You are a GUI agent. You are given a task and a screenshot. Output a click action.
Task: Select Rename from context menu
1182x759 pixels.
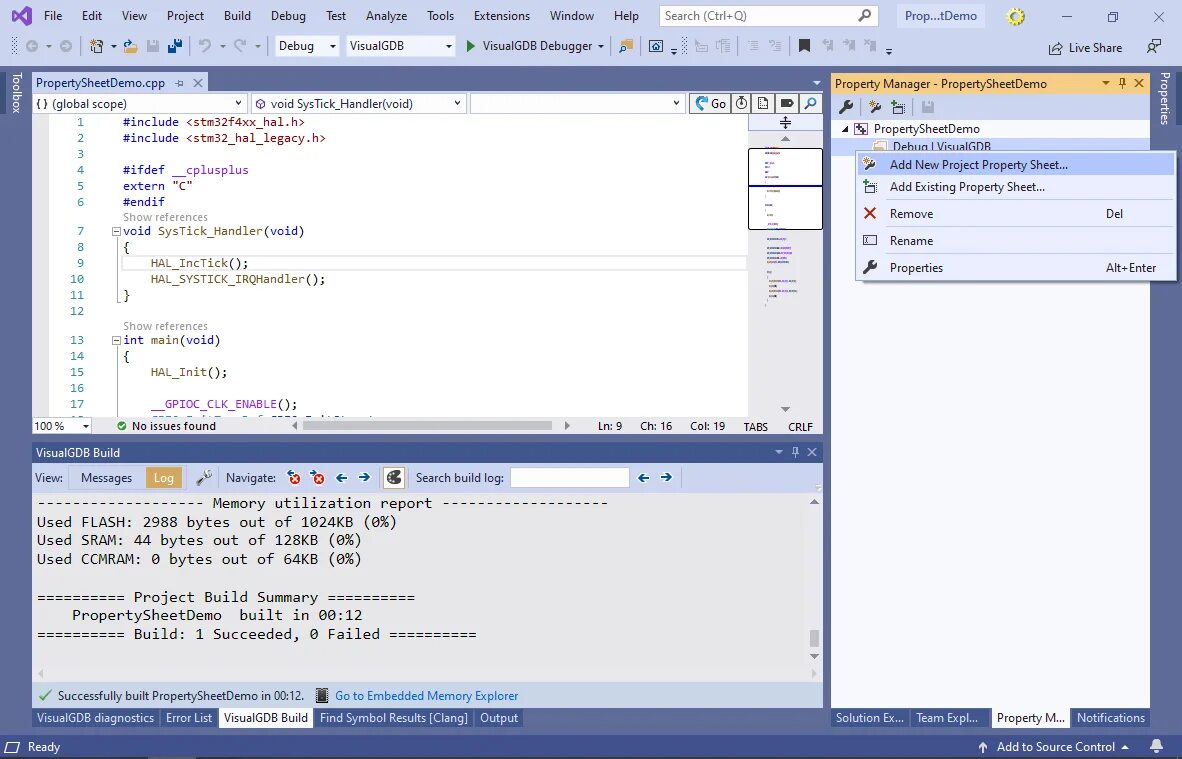point(1016,240)
